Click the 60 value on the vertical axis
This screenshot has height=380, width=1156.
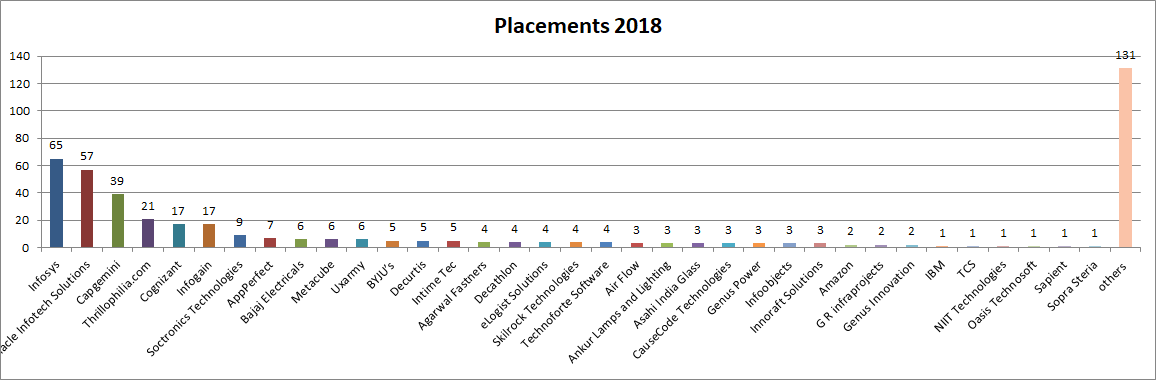24,165
